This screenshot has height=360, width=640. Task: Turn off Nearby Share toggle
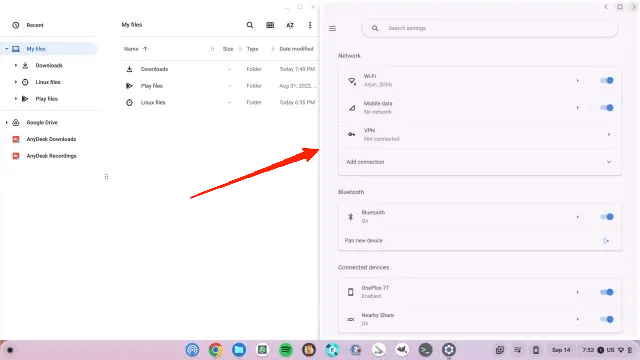click(607, 319)
